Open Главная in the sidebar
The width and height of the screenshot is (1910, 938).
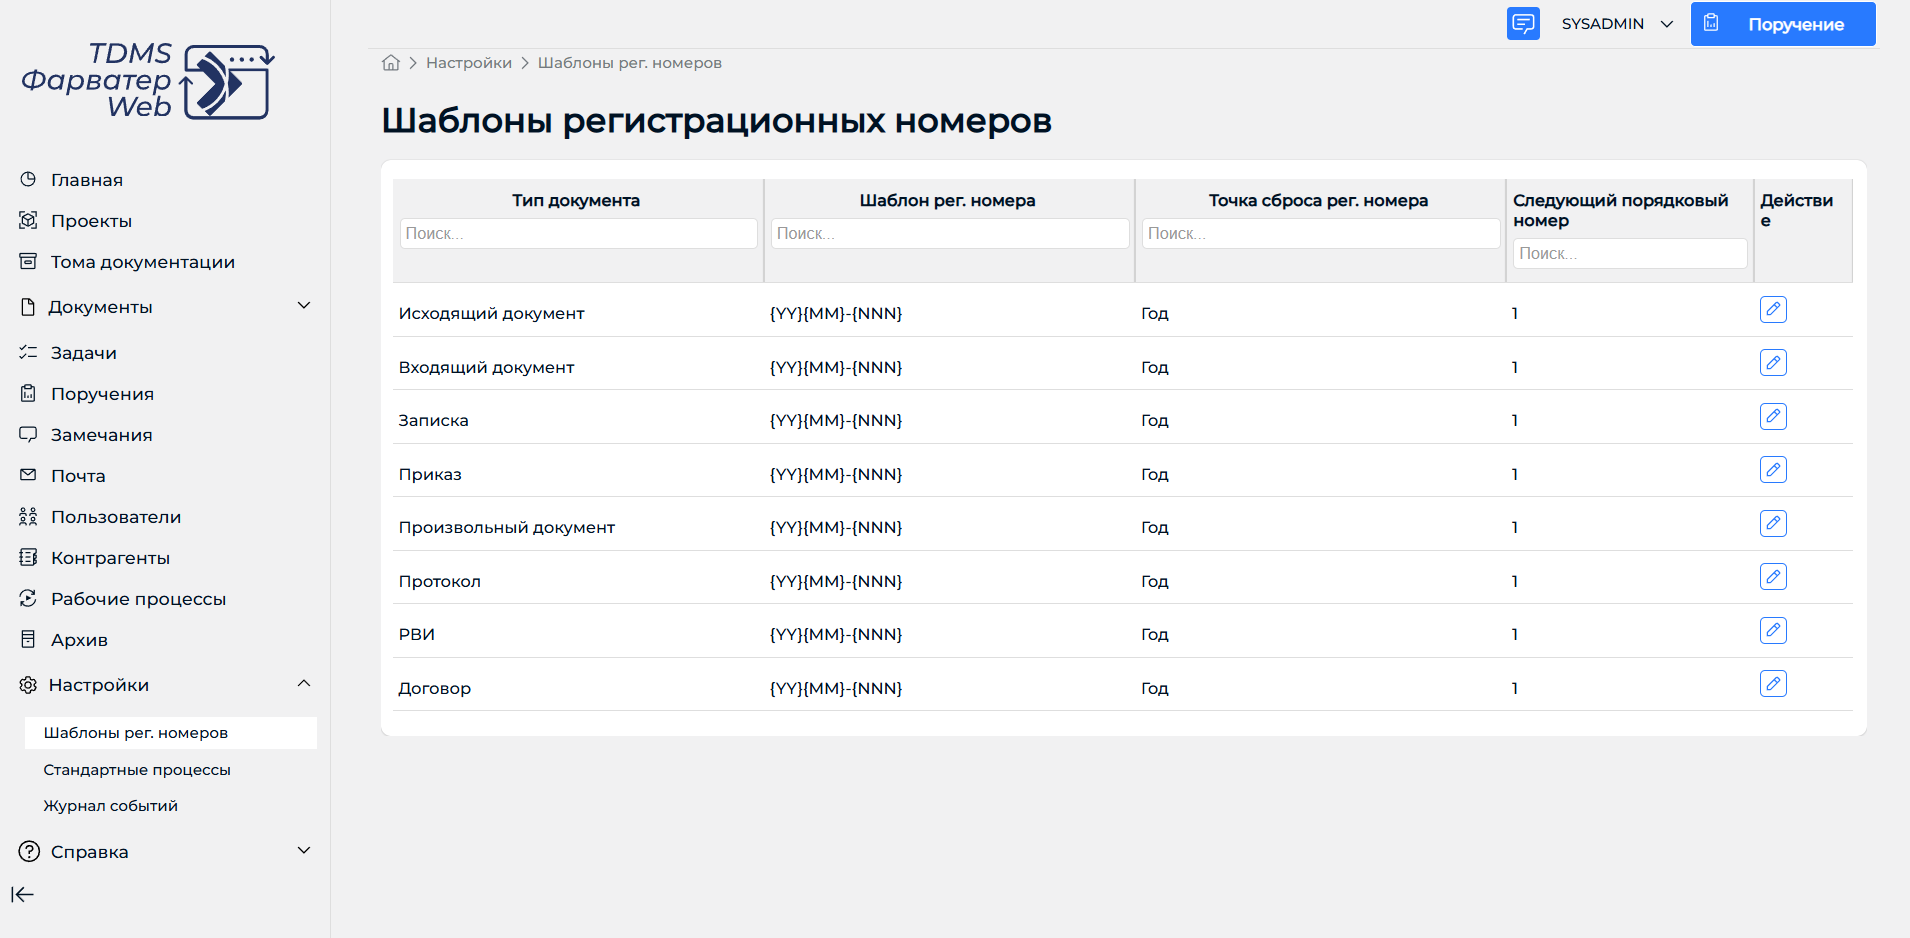coord(87,180)
